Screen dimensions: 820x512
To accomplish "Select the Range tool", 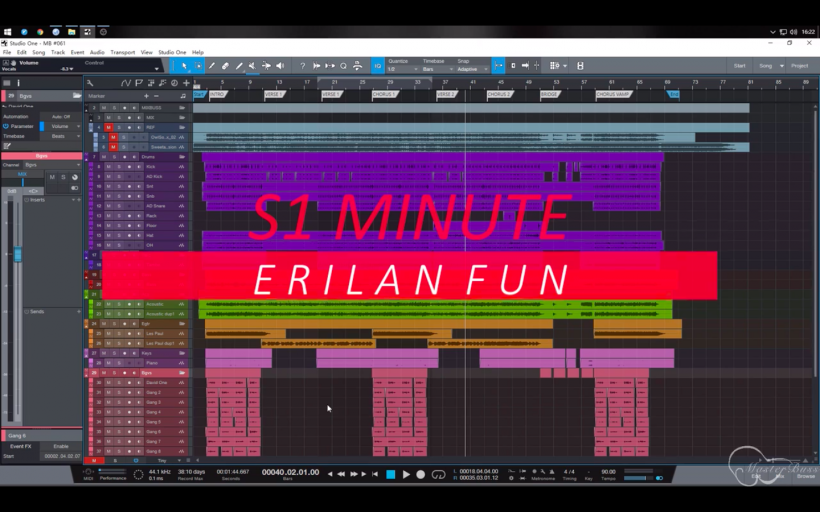I will 198,66.
